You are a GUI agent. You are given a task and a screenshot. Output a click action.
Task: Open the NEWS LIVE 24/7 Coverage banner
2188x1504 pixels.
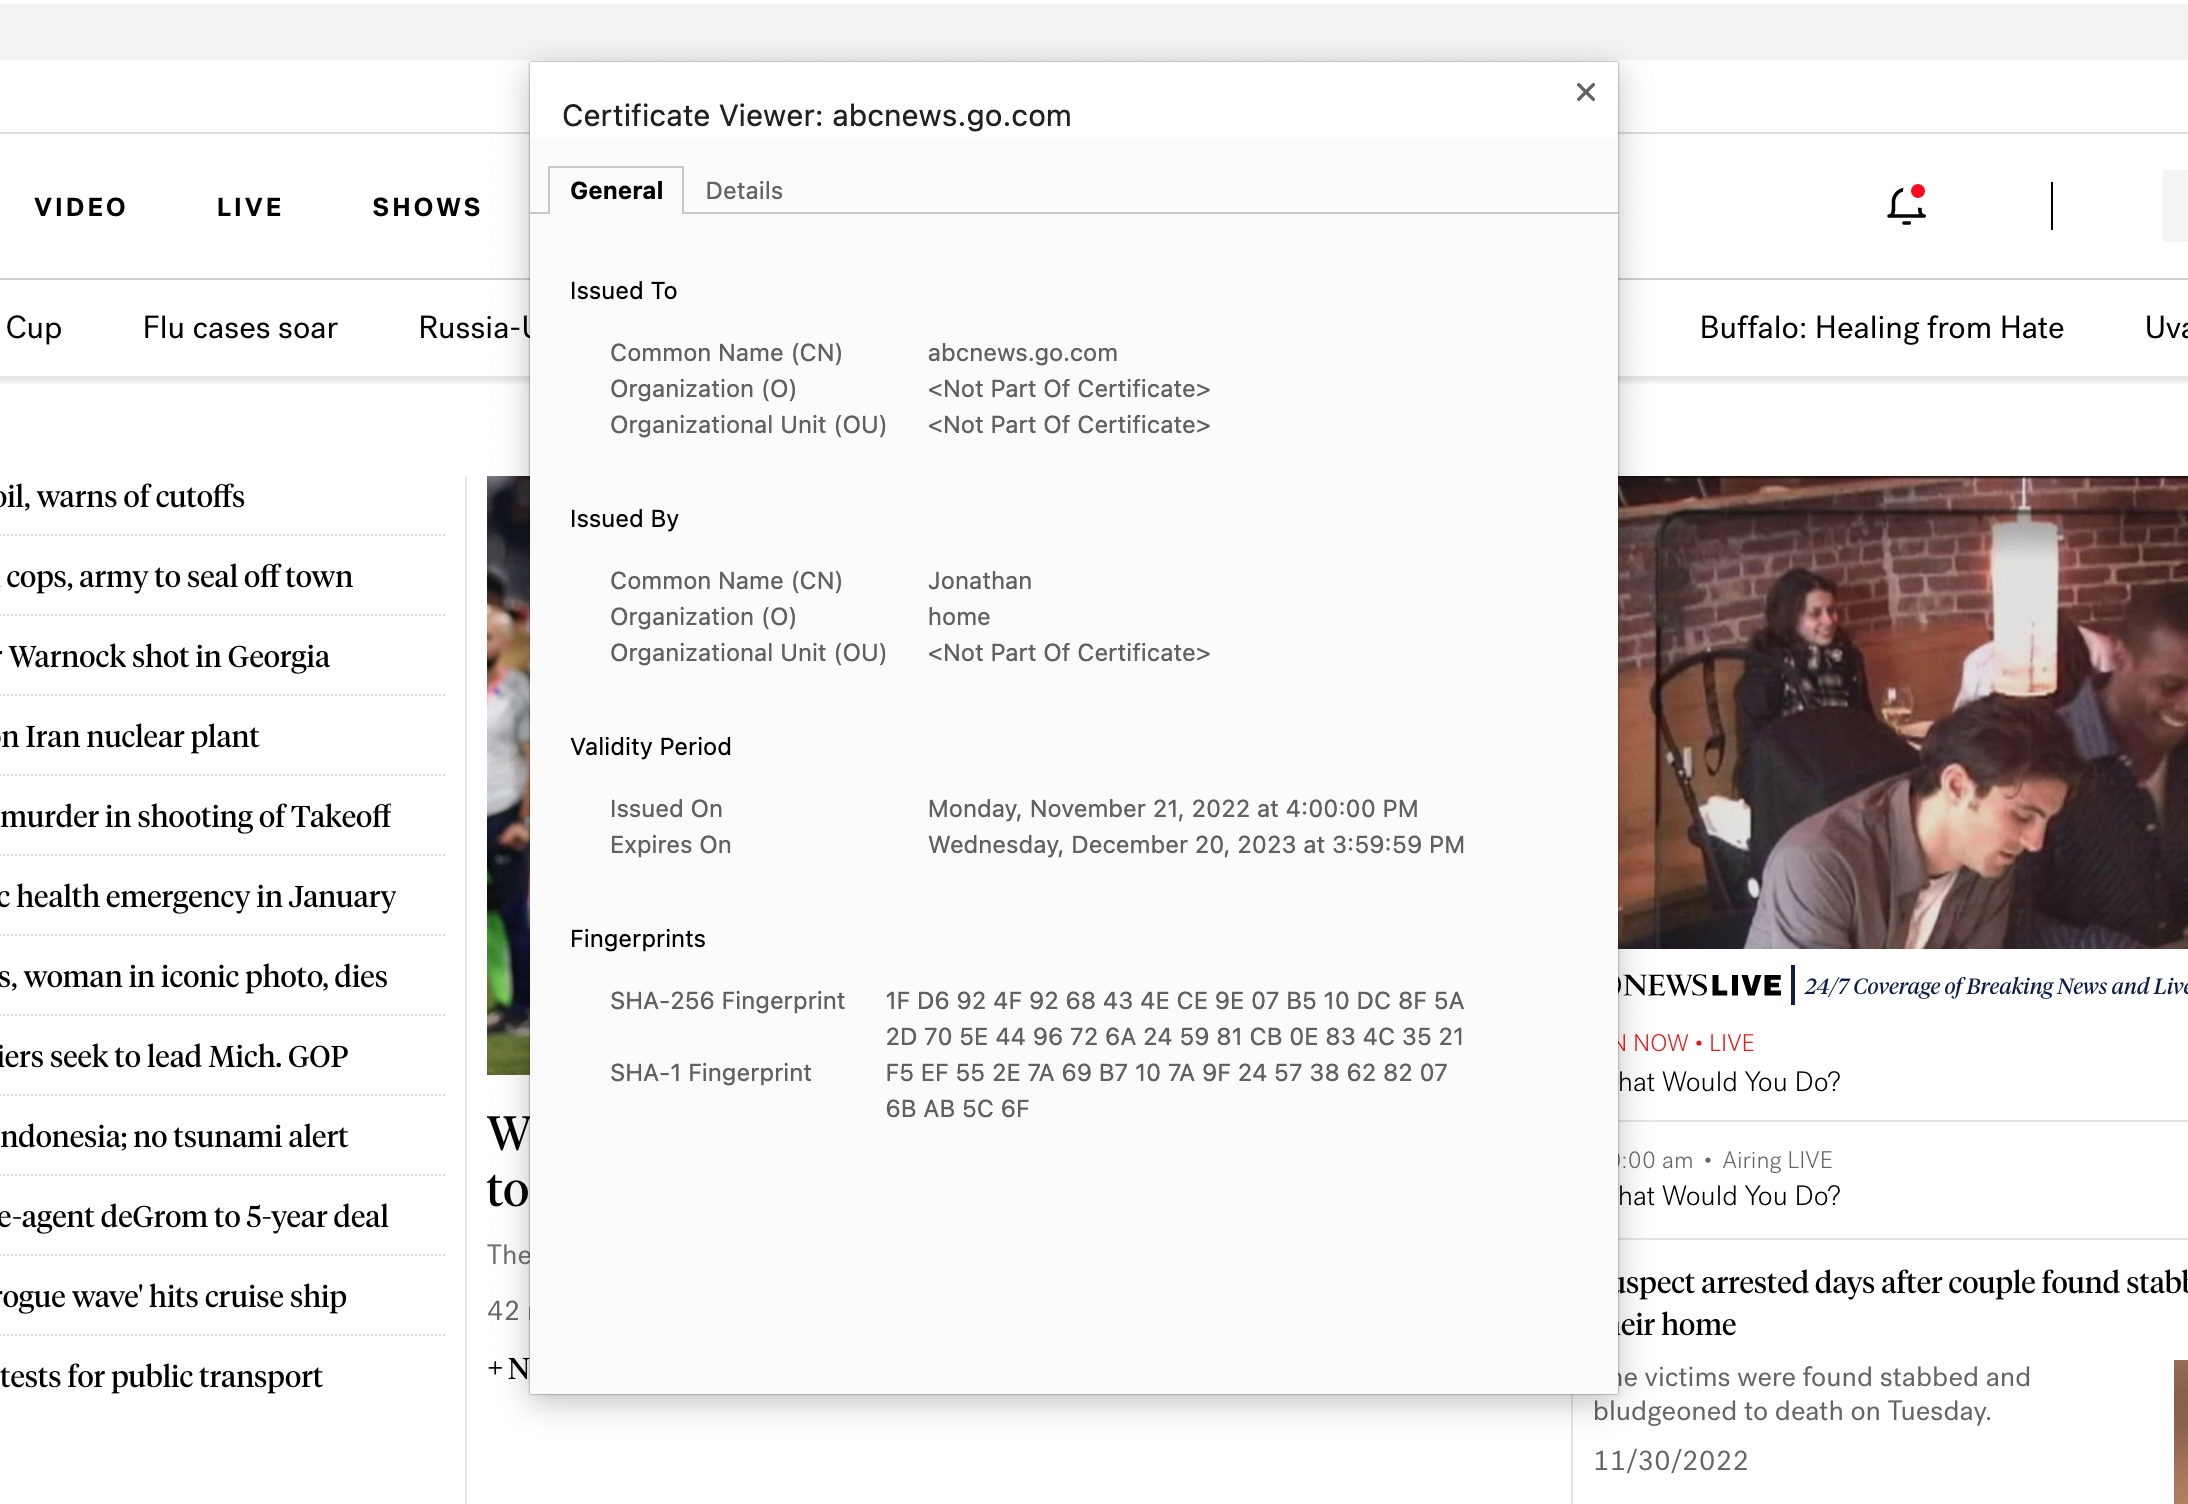click(1903, 986)
